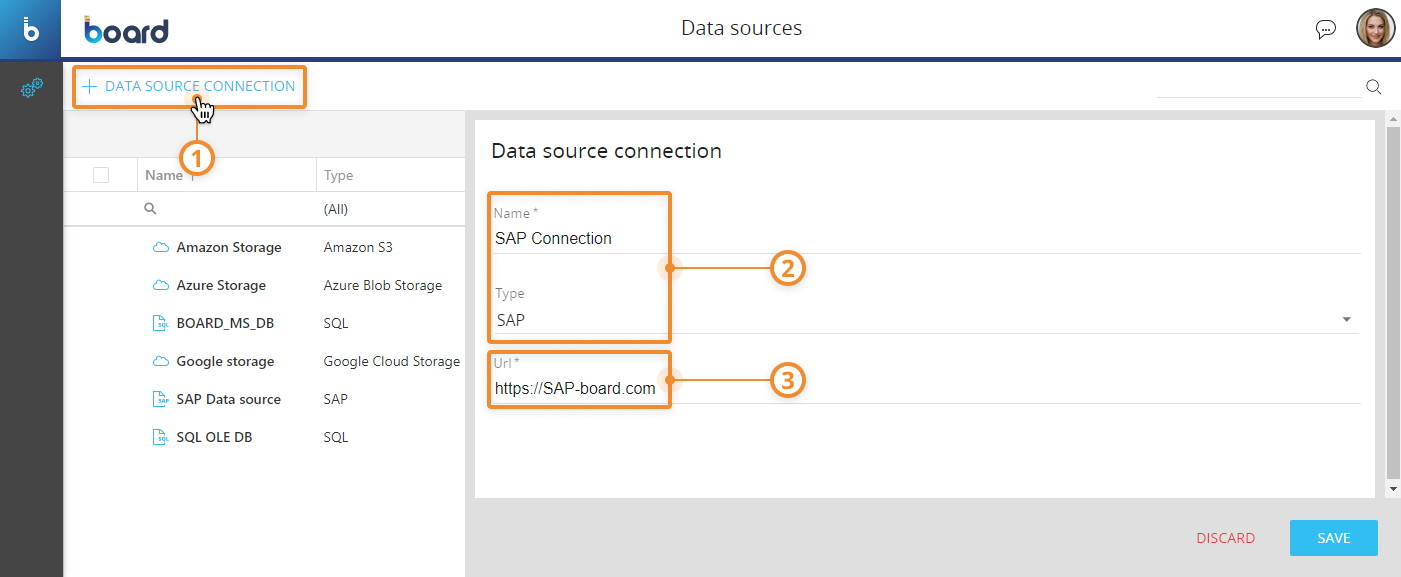The width and height of the screenshot is (1401, 577).
Task: Click the BOARD_MS_DB SQL file icon
Action: [160, 323]
